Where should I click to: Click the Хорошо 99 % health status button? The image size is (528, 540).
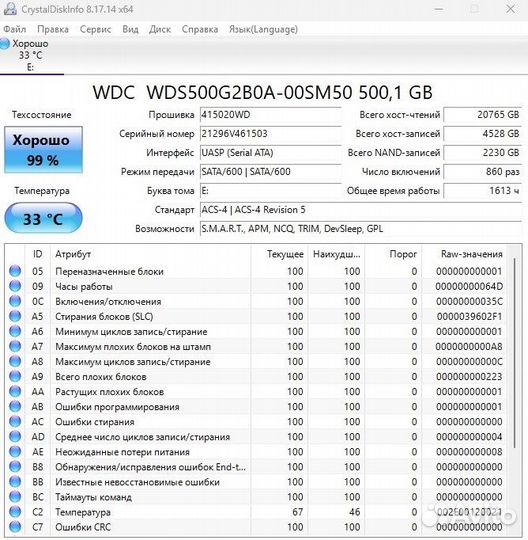pos(43,150)
